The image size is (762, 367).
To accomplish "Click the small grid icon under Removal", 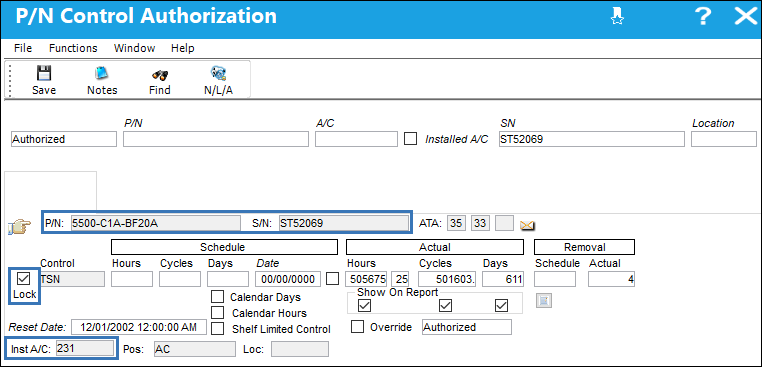I will tap(544, 301).
